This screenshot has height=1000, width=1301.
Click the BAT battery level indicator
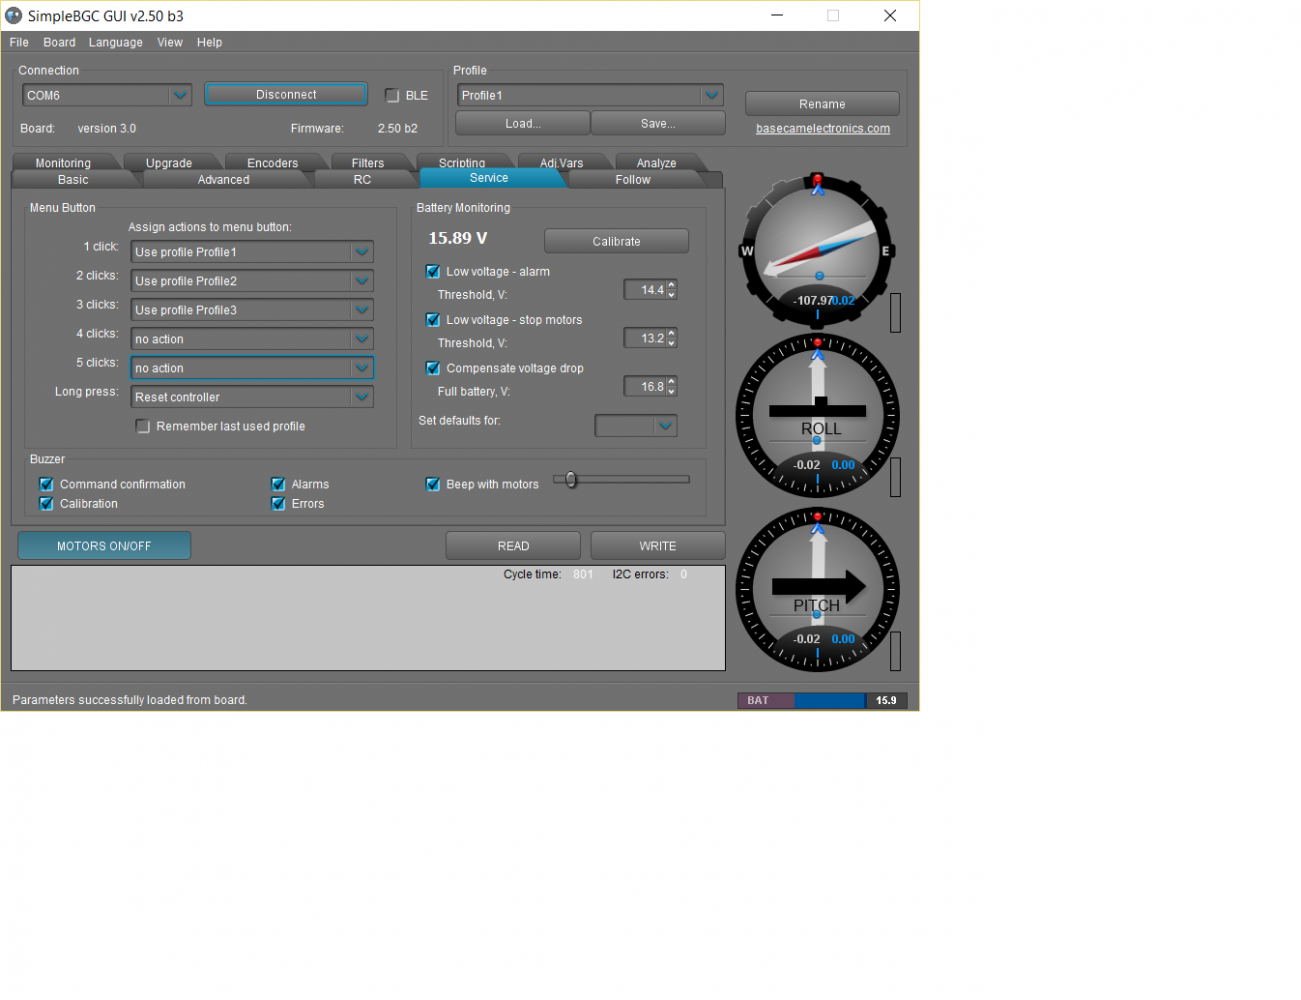click(822, 701)
